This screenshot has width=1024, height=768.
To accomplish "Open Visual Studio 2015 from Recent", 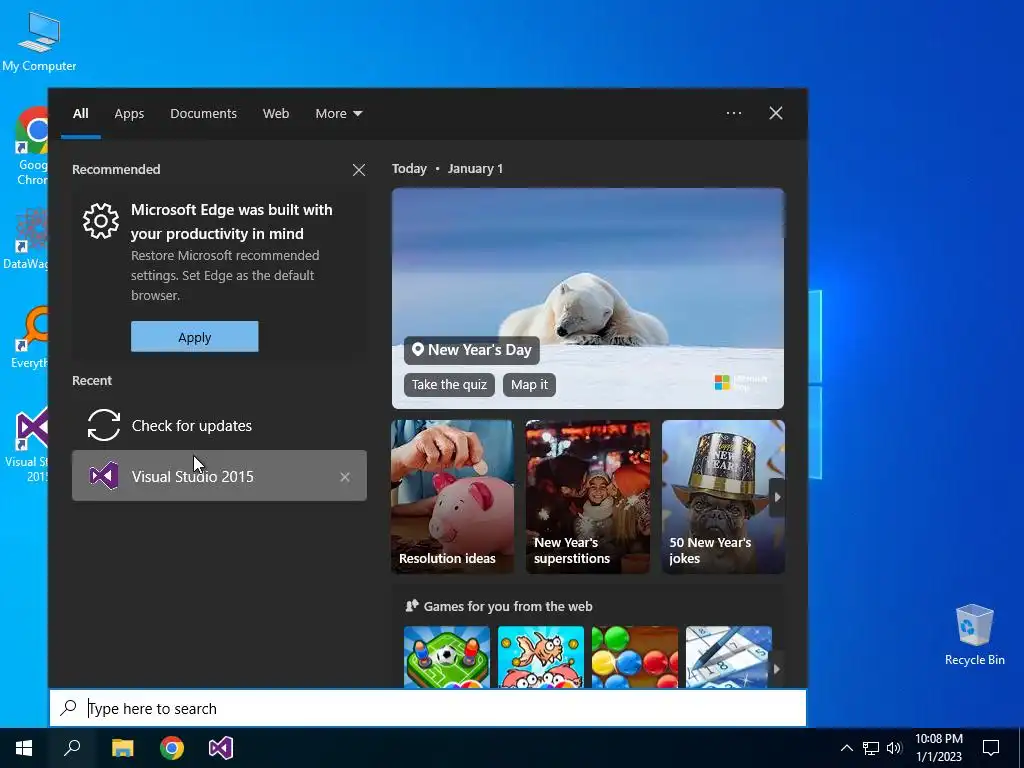I will pyautogui.click(x=219, y=476).
